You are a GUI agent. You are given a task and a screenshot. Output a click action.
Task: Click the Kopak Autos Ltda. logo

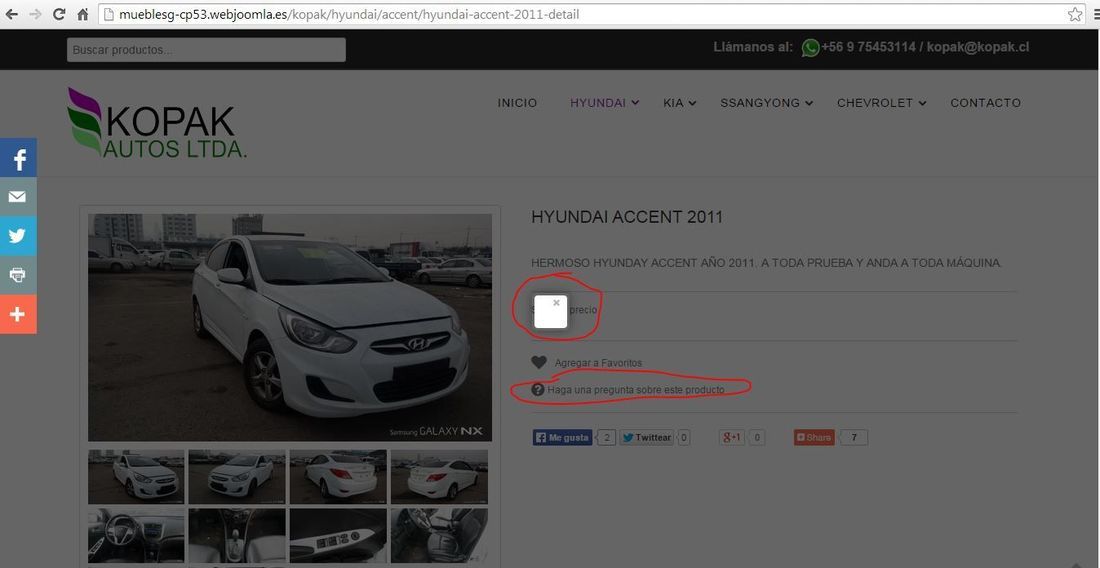pos(157,122)
